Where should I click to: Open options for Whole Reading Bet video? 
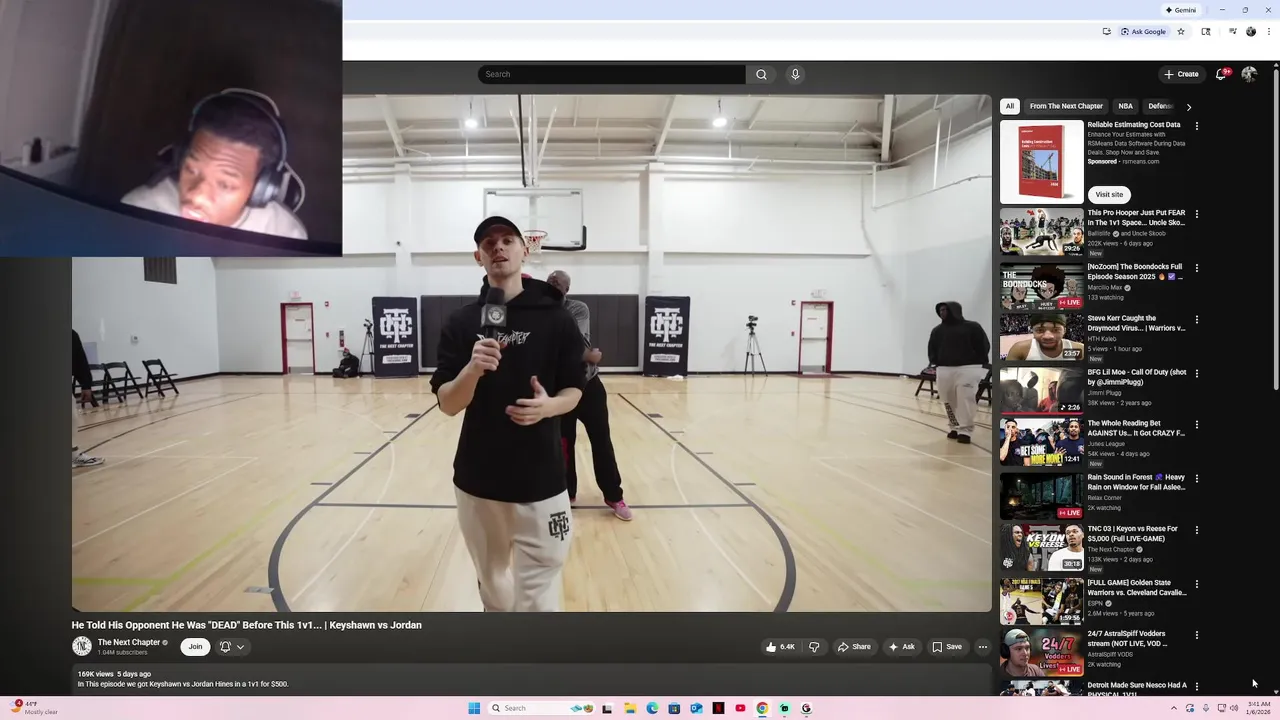(1197, 424)
